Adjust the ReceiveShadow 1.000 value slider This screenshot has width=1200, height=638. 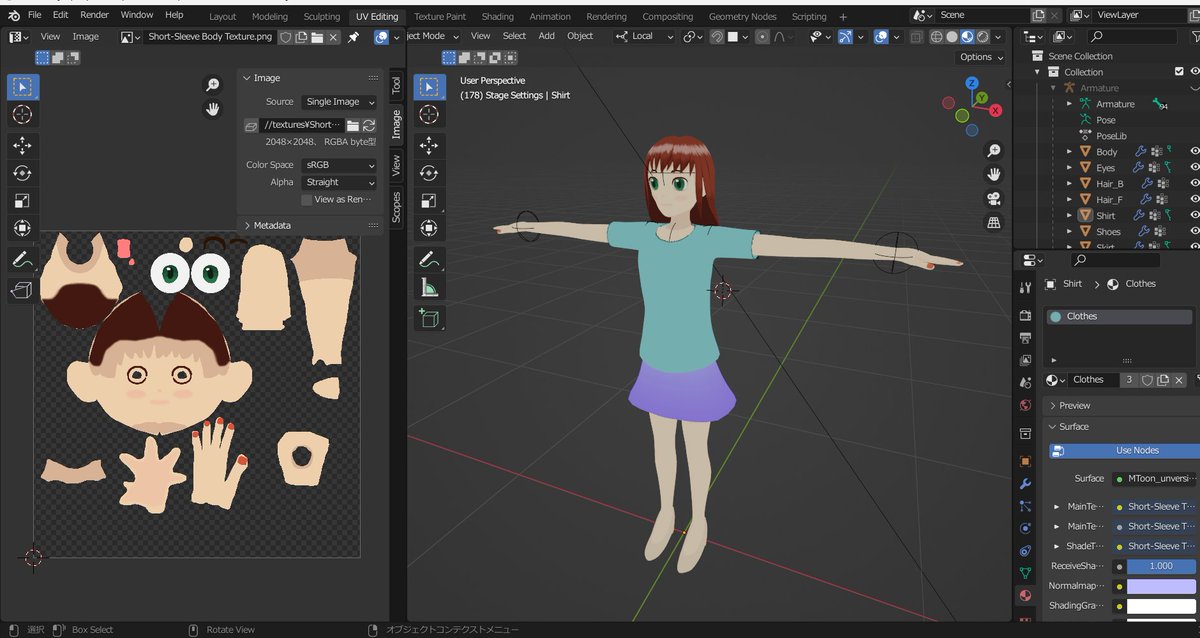coord(1162,566)
